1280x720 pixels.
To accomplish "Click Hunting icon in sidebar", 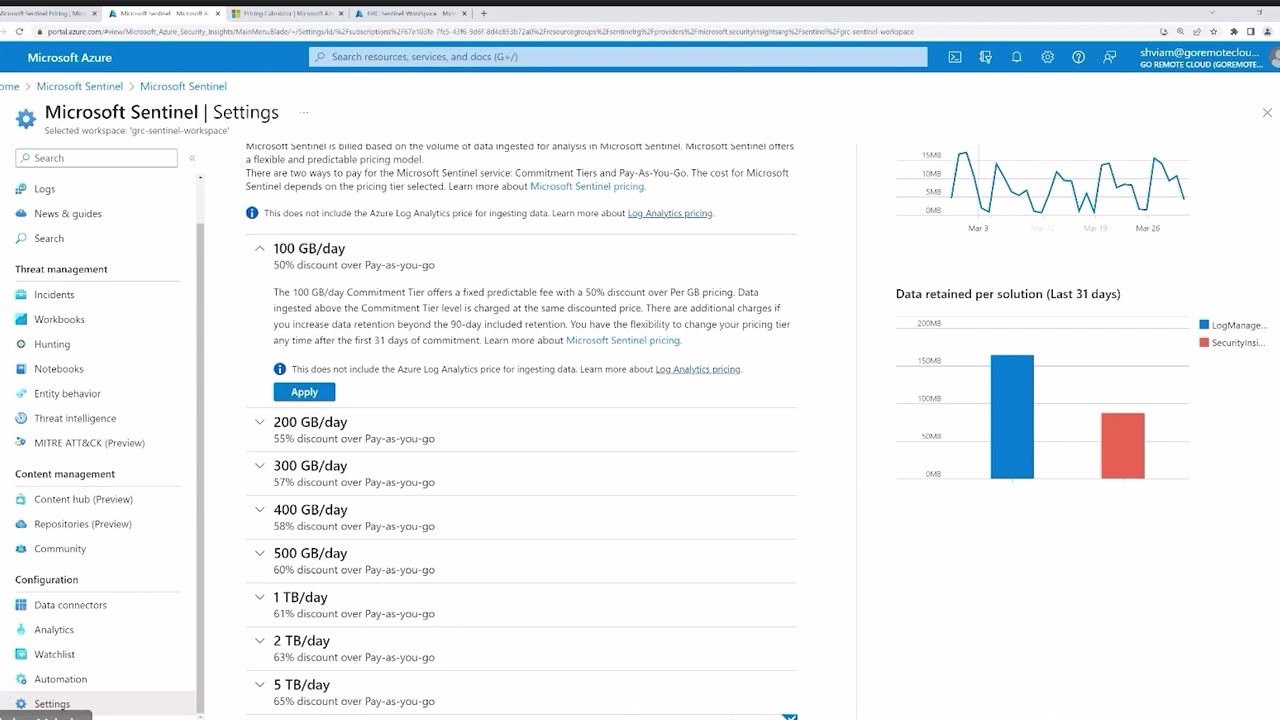I will click(21, 344).
